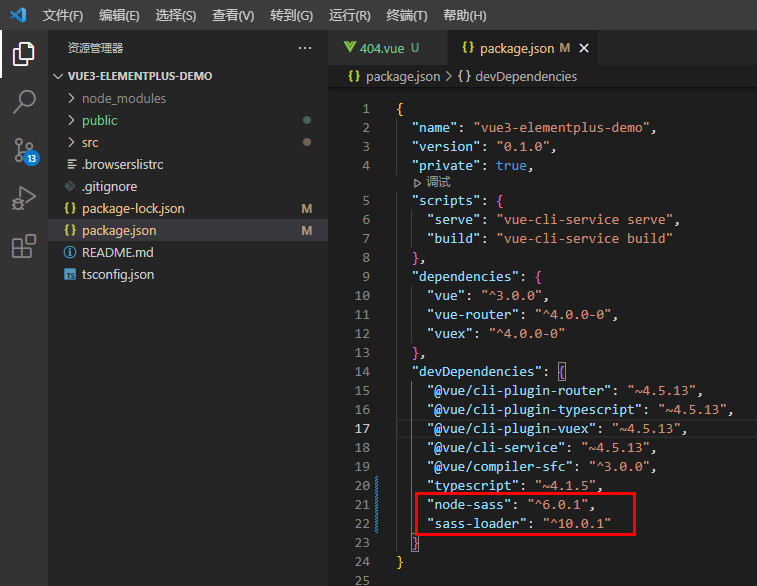The width and height of the screenshot is (757, 586).
Task: Click the true value on line 4
Action: pyautogui.click(x=511, y=166)
